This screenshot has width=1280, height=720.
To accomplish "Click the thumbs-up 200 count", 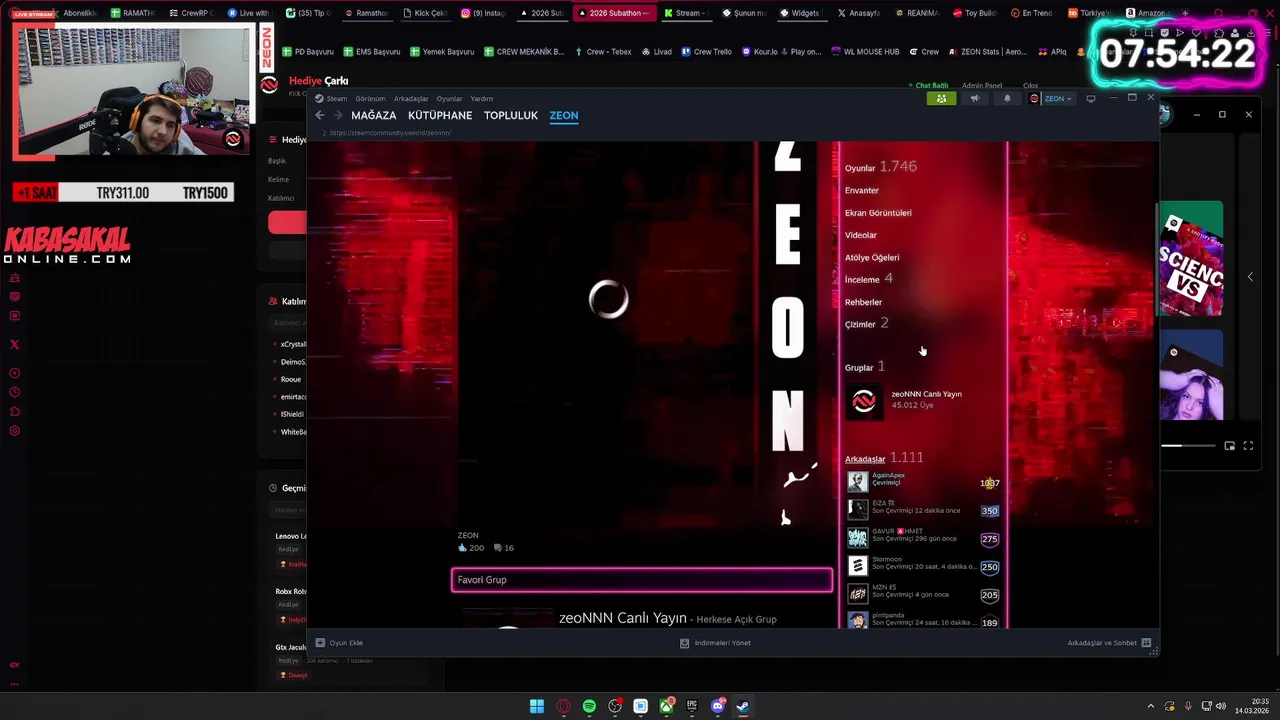I will [x=471, y=548].
